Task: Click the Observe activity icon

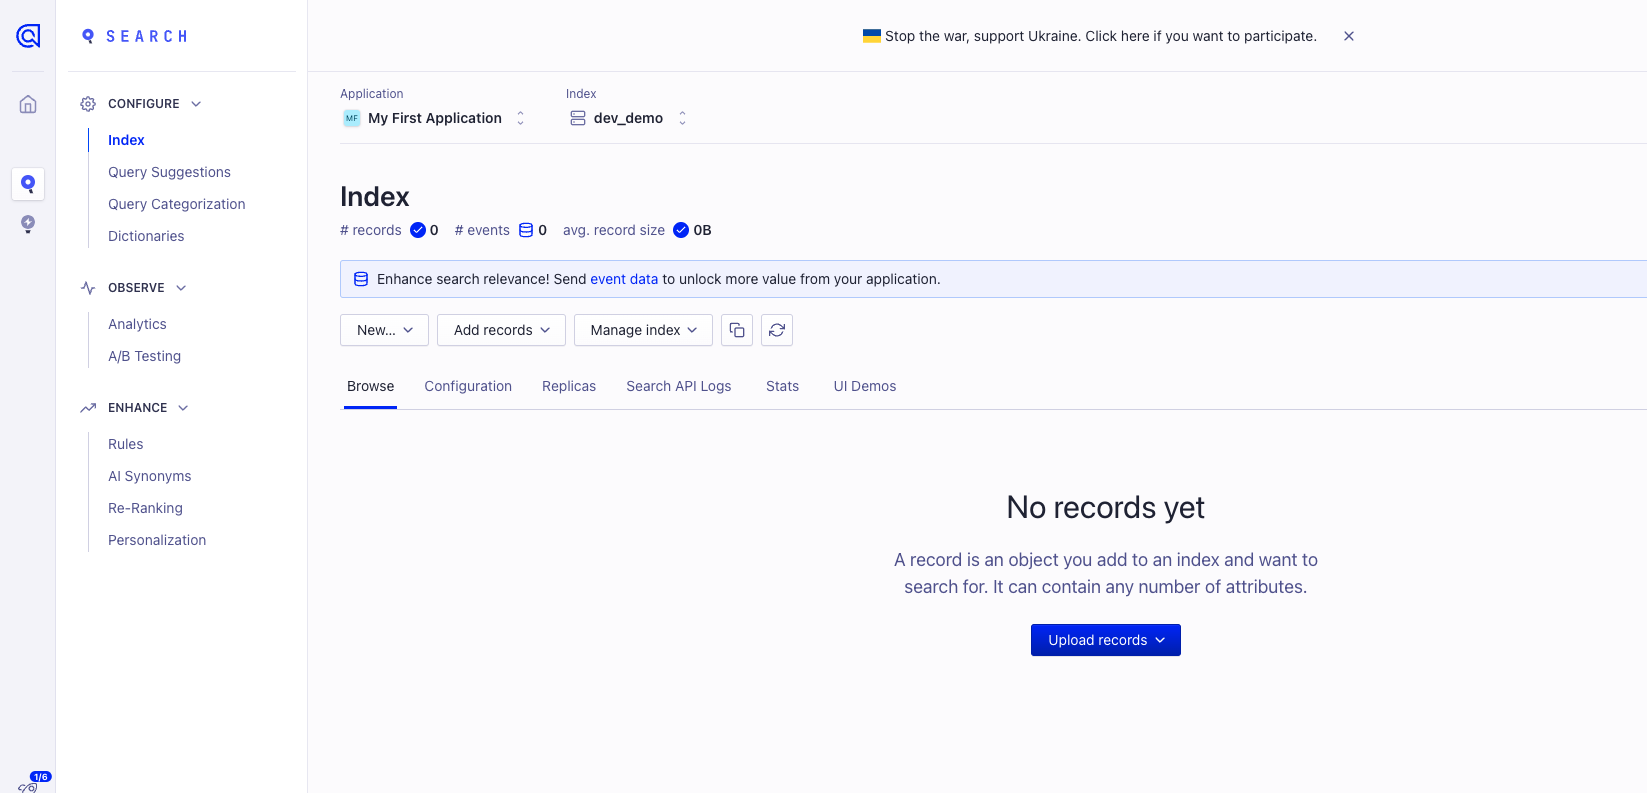Action: click(88, 288)
